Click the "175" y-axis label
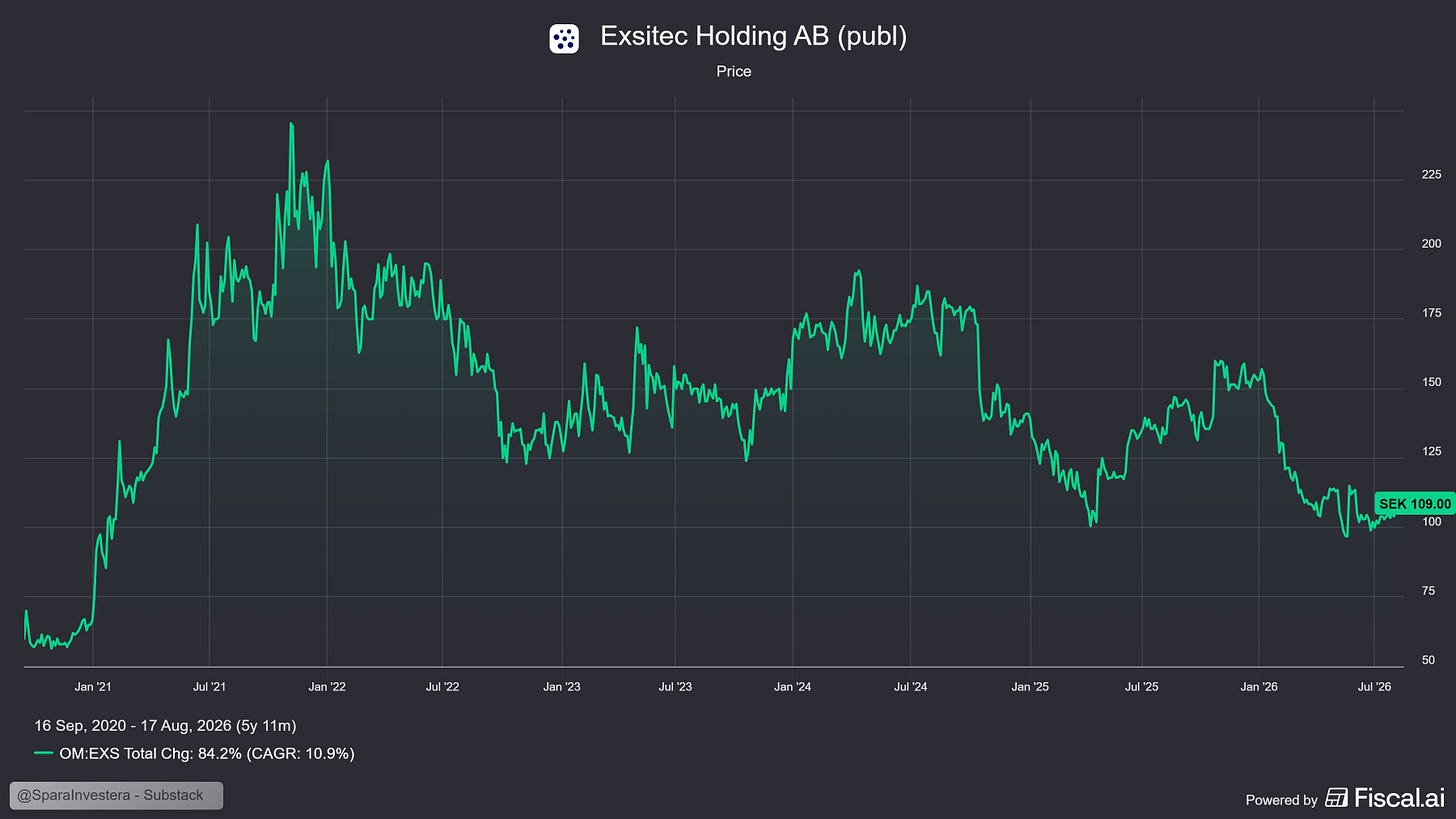The height and width of the screenshot is (819, 1456). (x=1431, y=313)
